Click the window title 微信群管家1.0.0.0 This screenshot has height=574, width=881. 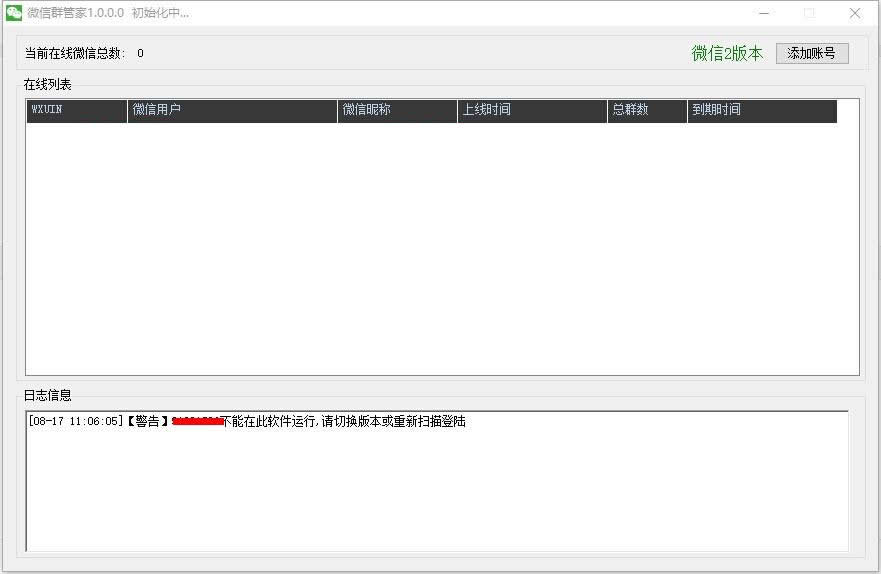[76, 13]
